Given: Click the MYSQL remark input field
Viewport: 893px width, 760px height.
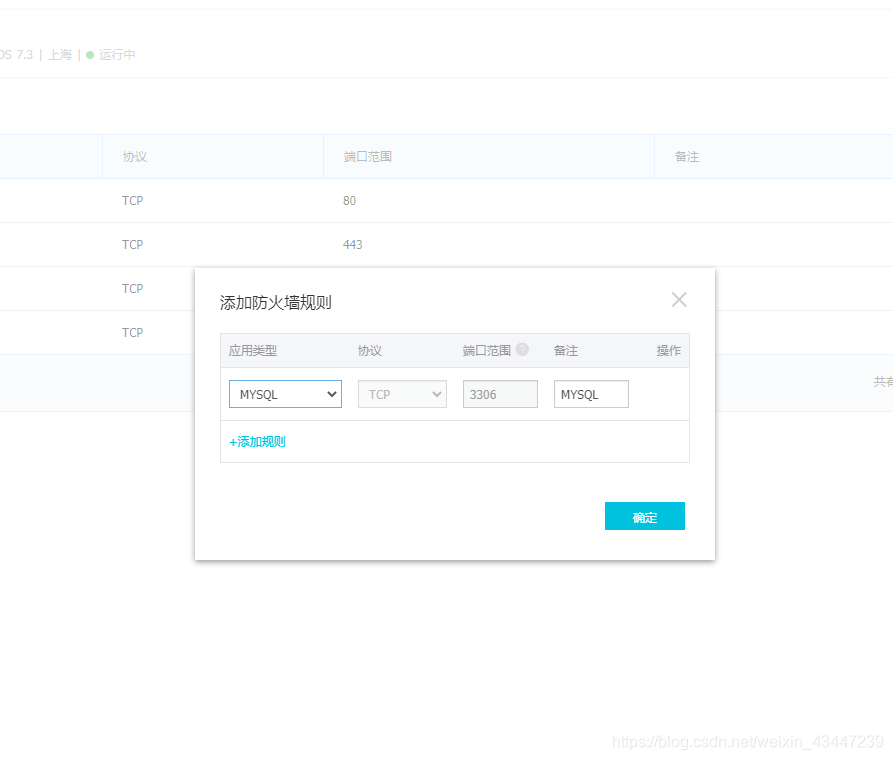Looking at the screenshot, I should click(591, 394).
